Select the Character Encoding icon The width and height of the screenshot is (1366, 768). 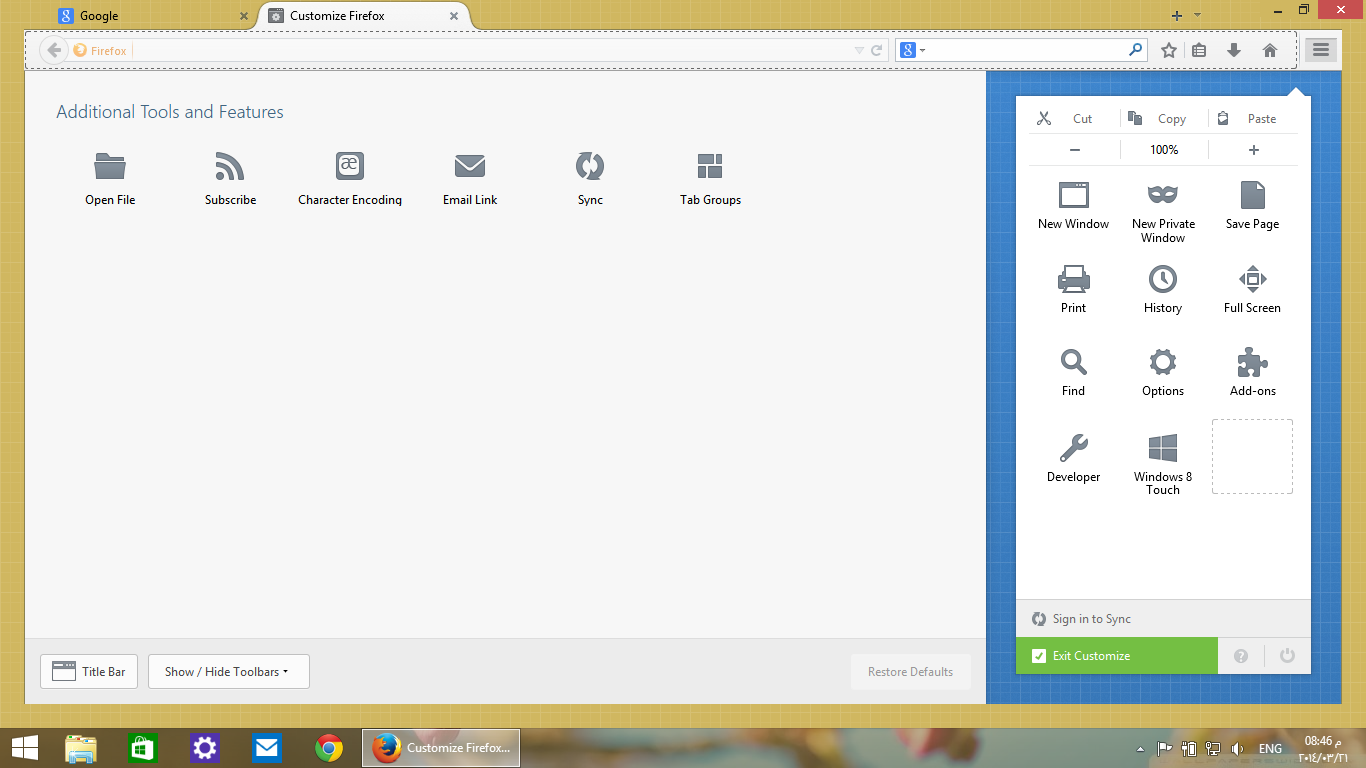tap(350, 165)
